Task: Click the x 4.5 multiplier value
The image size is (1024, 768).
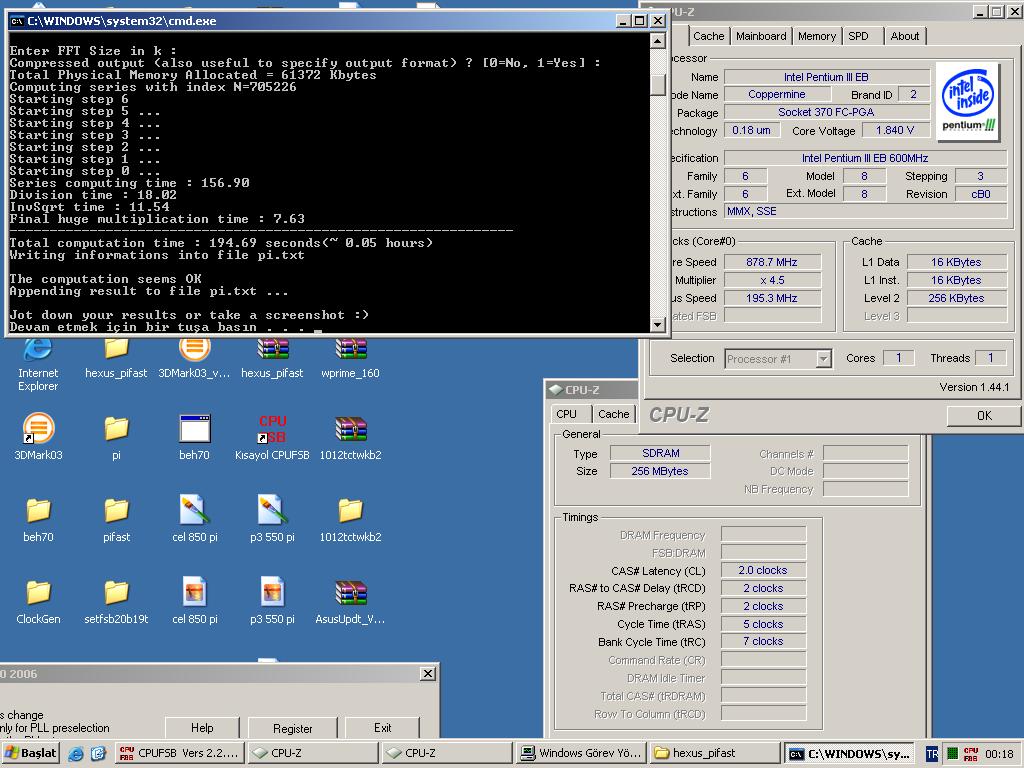Action: coord(772,280)
